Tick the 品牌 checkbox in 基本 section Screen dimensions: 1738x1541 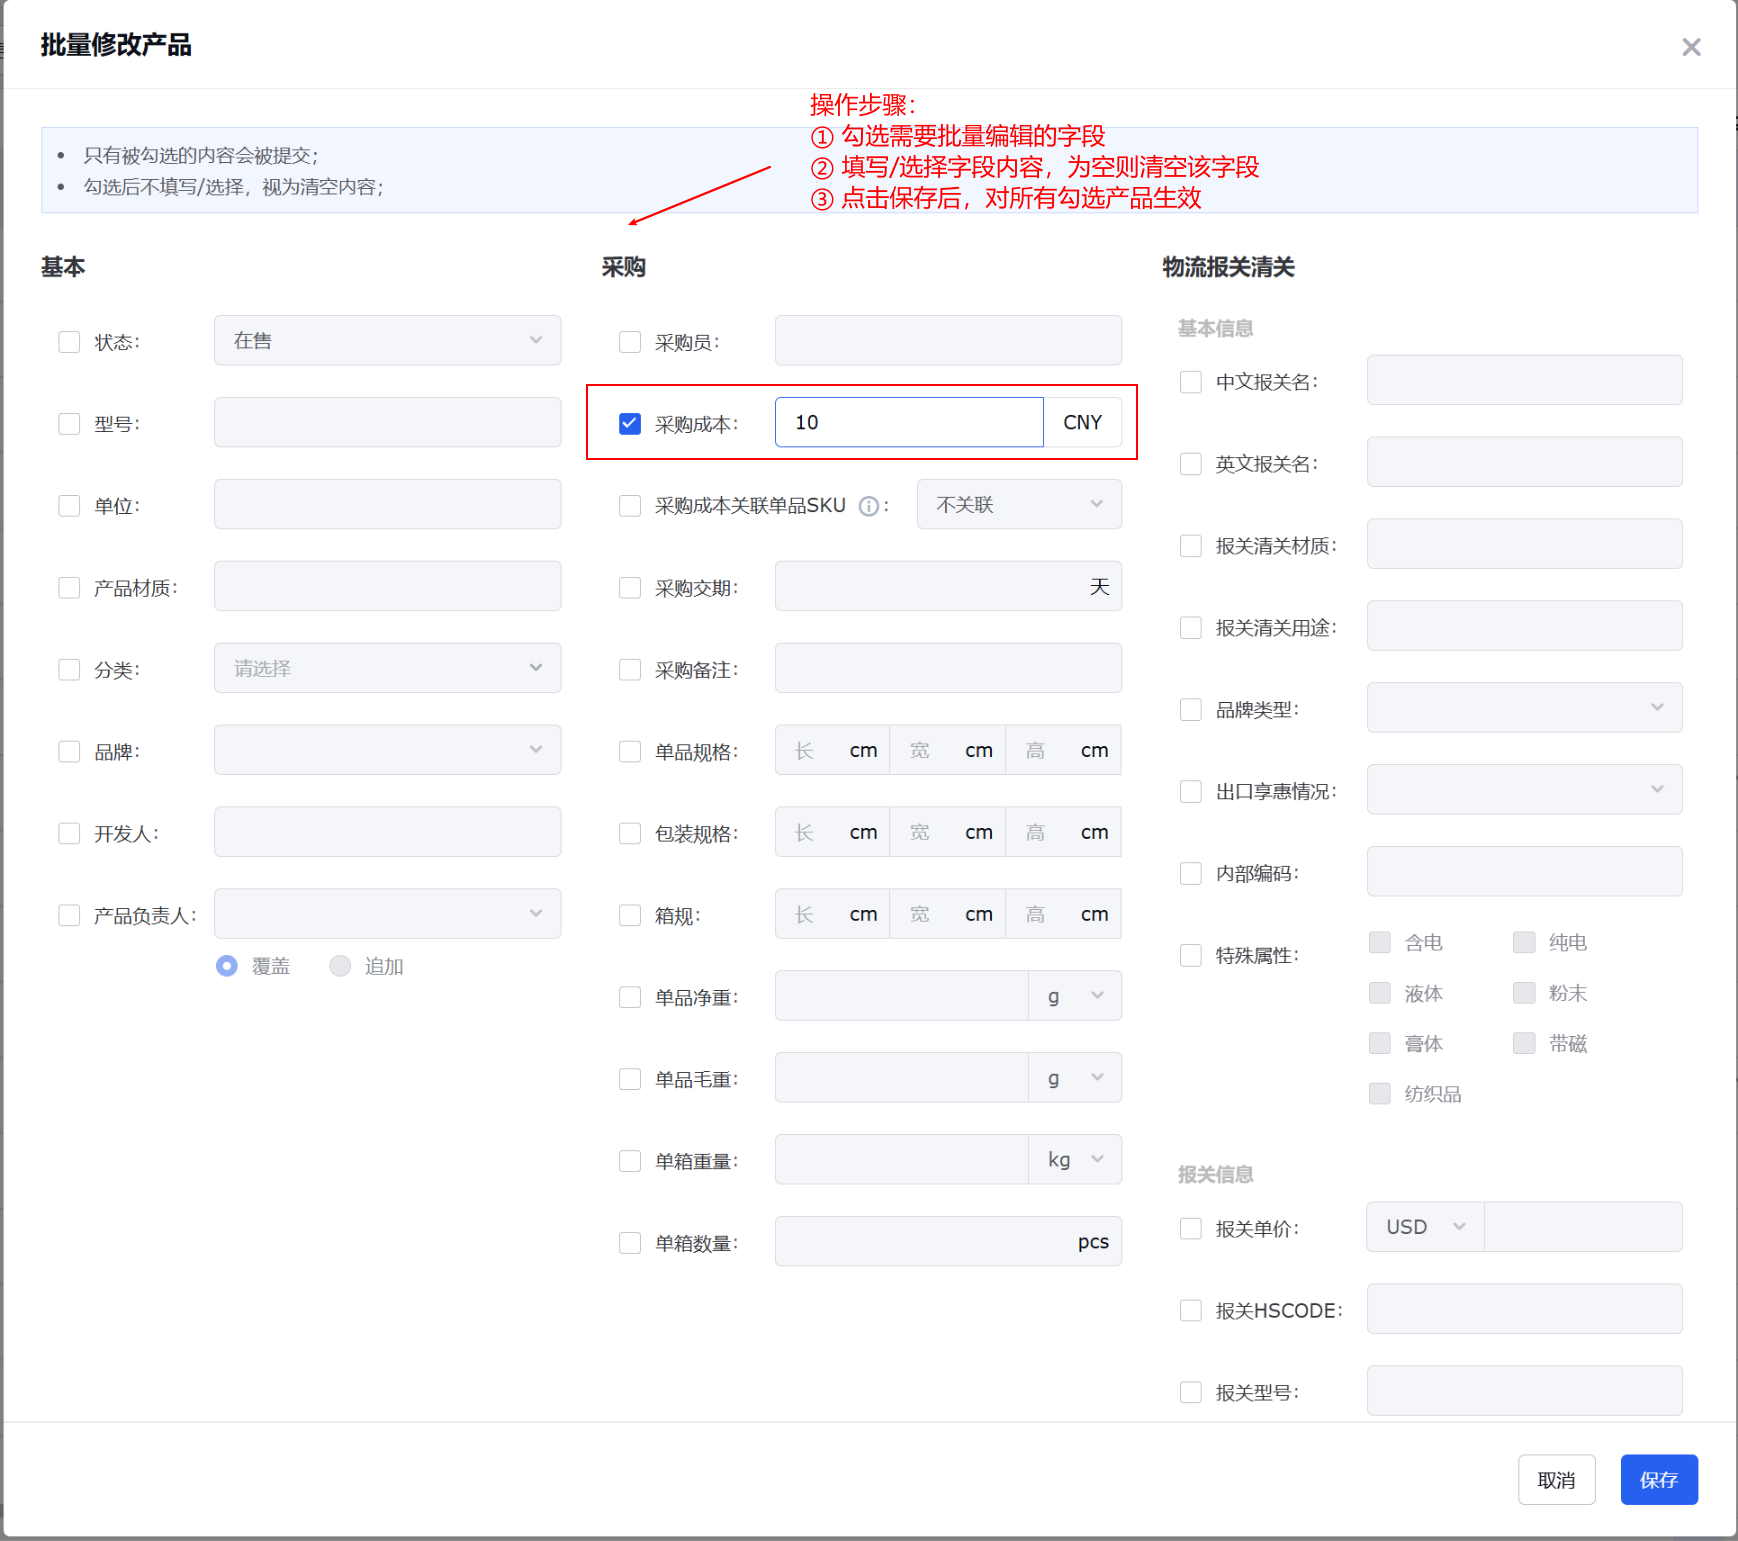coord(69,752)
